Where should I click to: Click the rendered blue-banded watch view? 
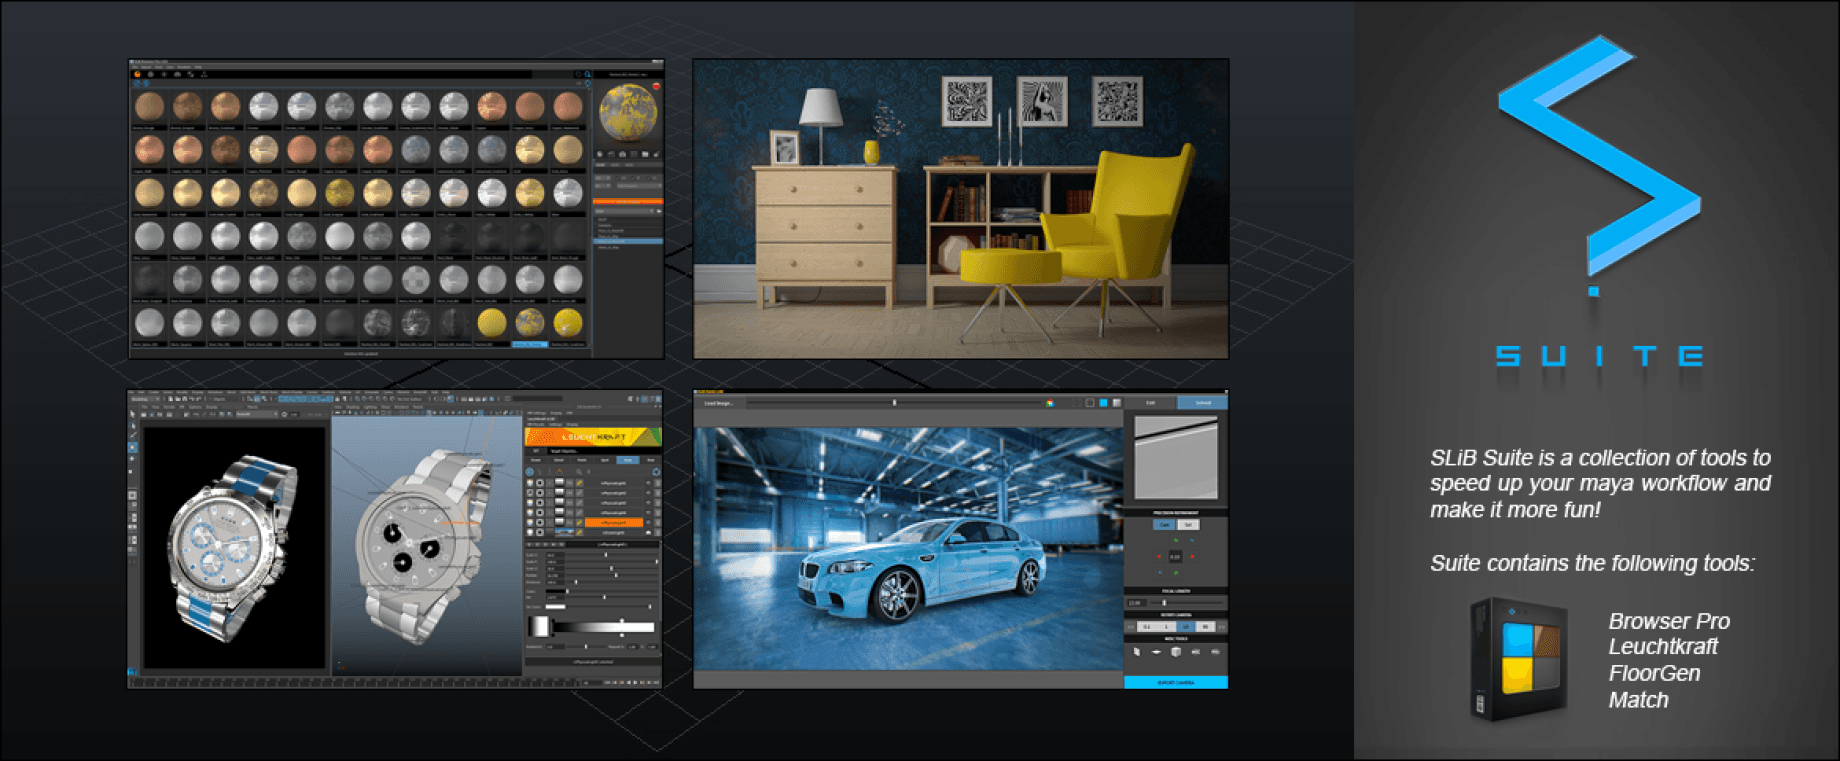tap(235, 547)
